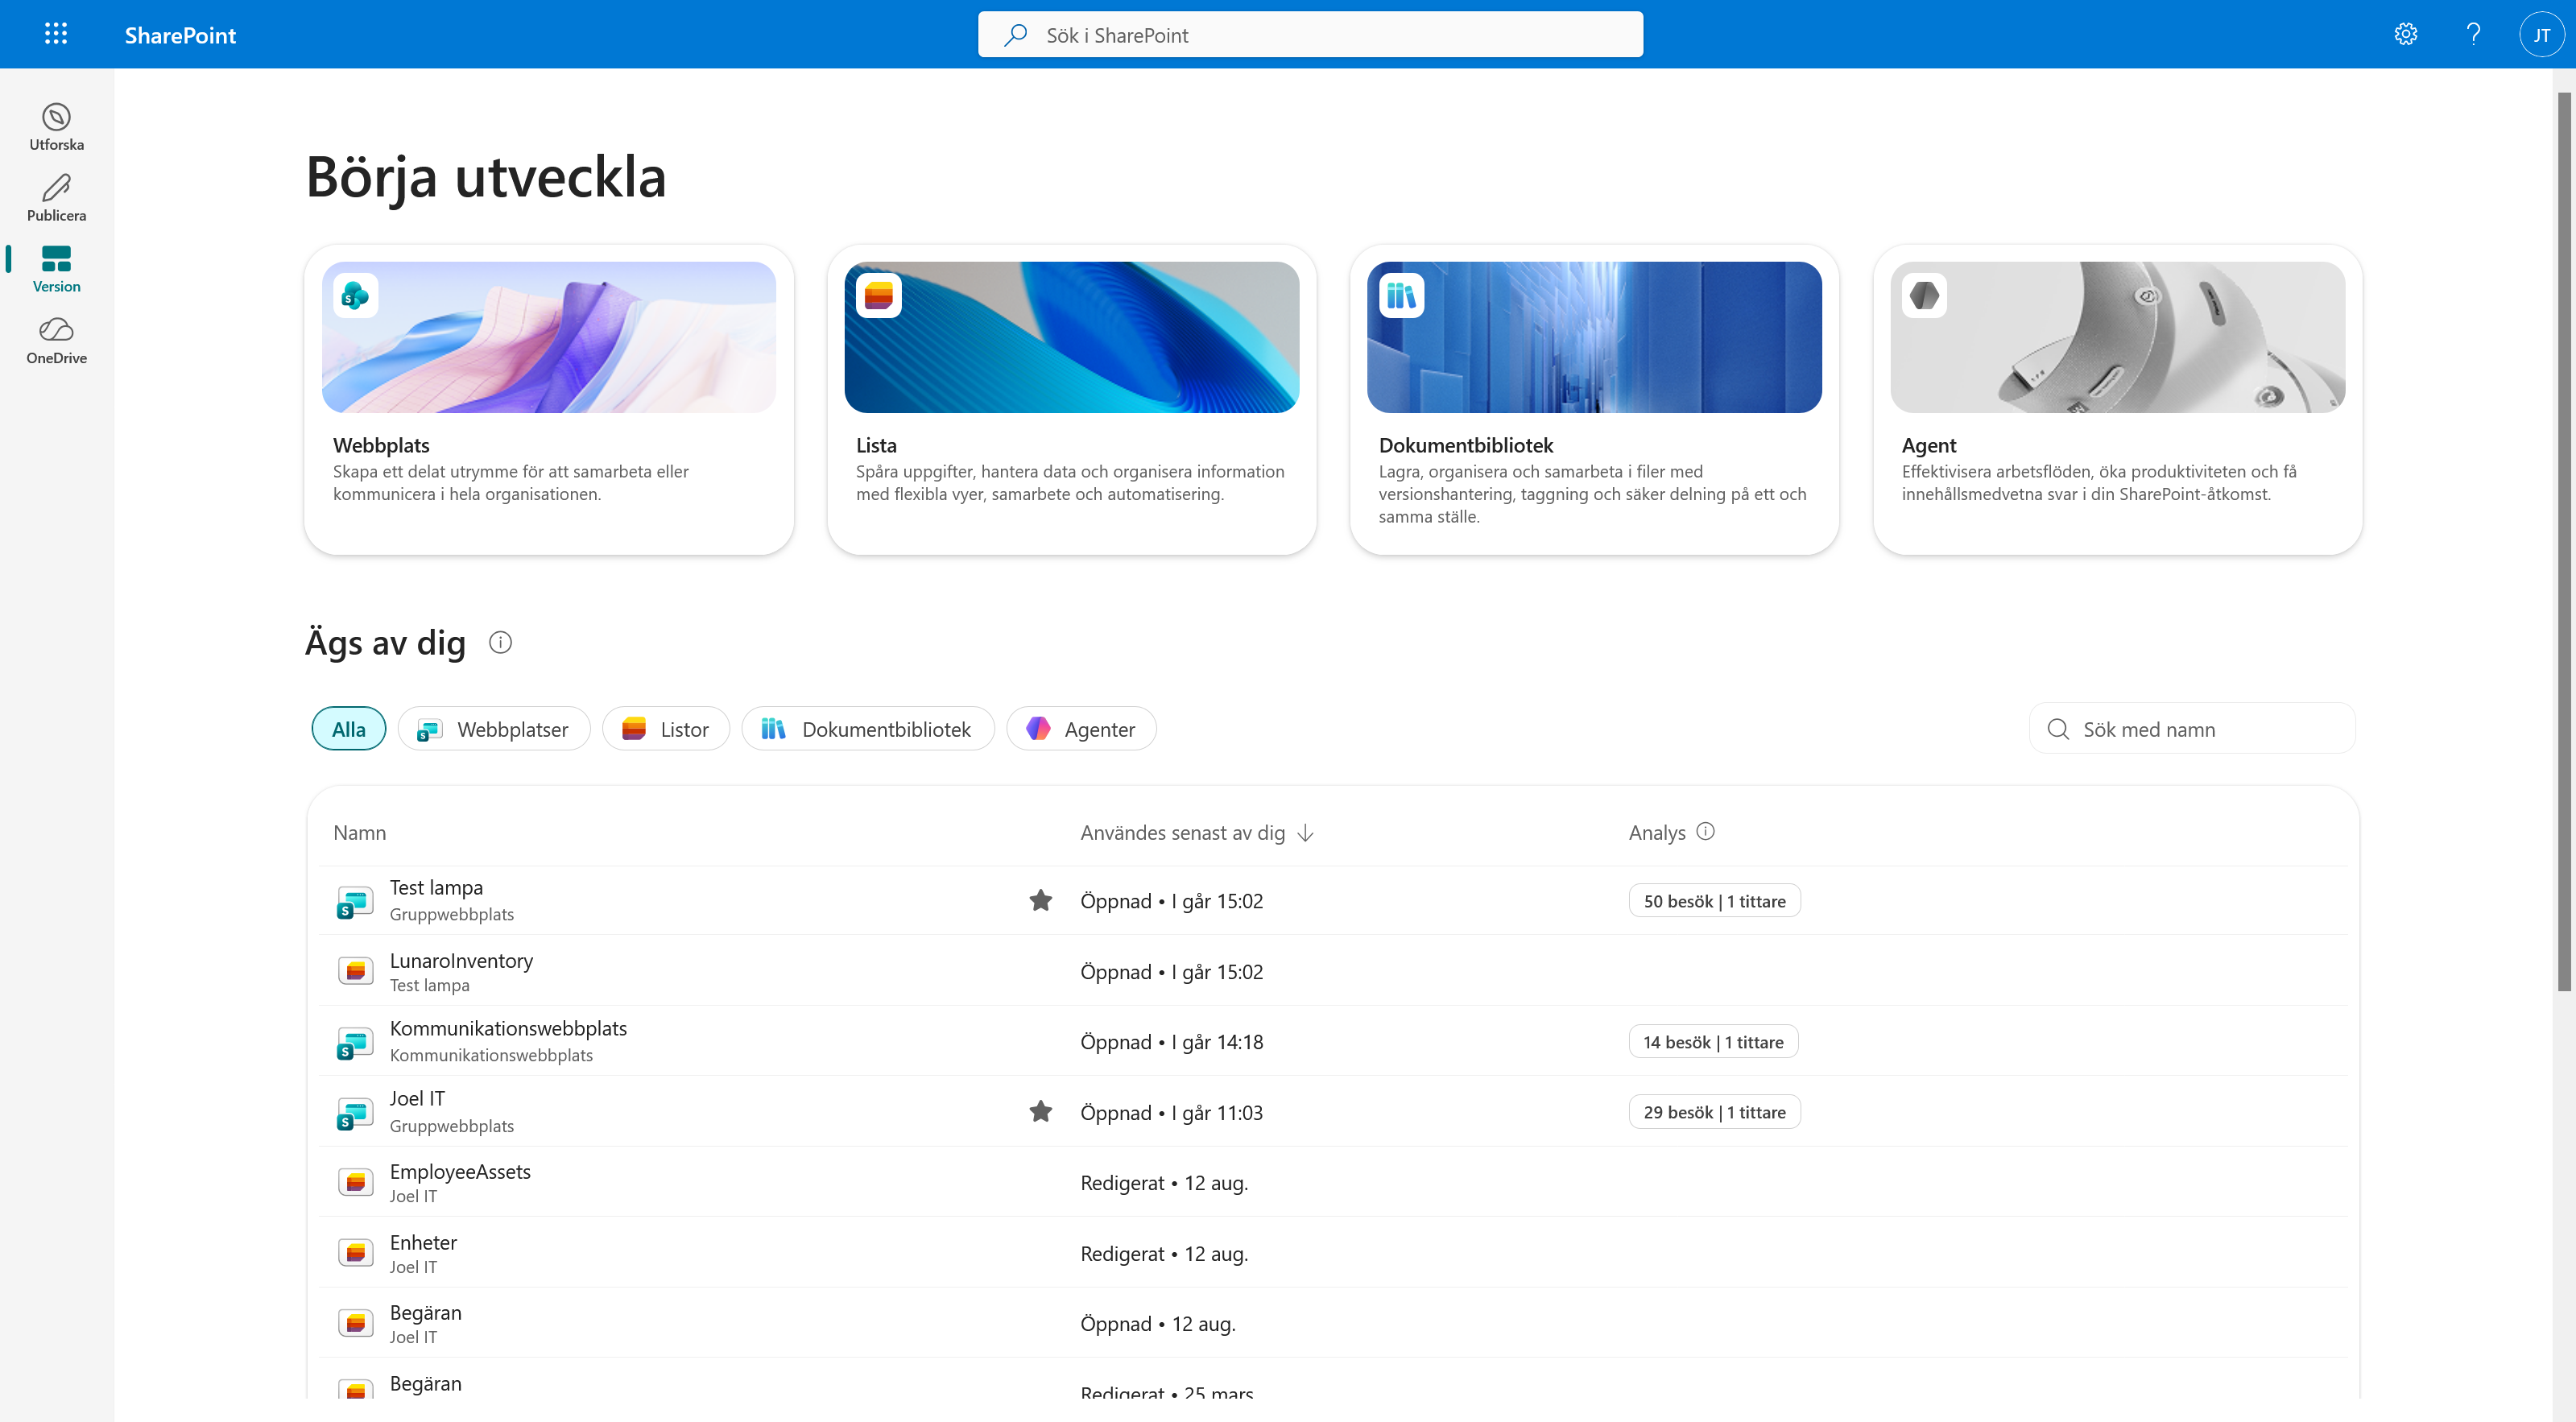Viewport: 2576px width, 1422px height.
Task: Create a new Webbplats card
Action: (549, 399)
